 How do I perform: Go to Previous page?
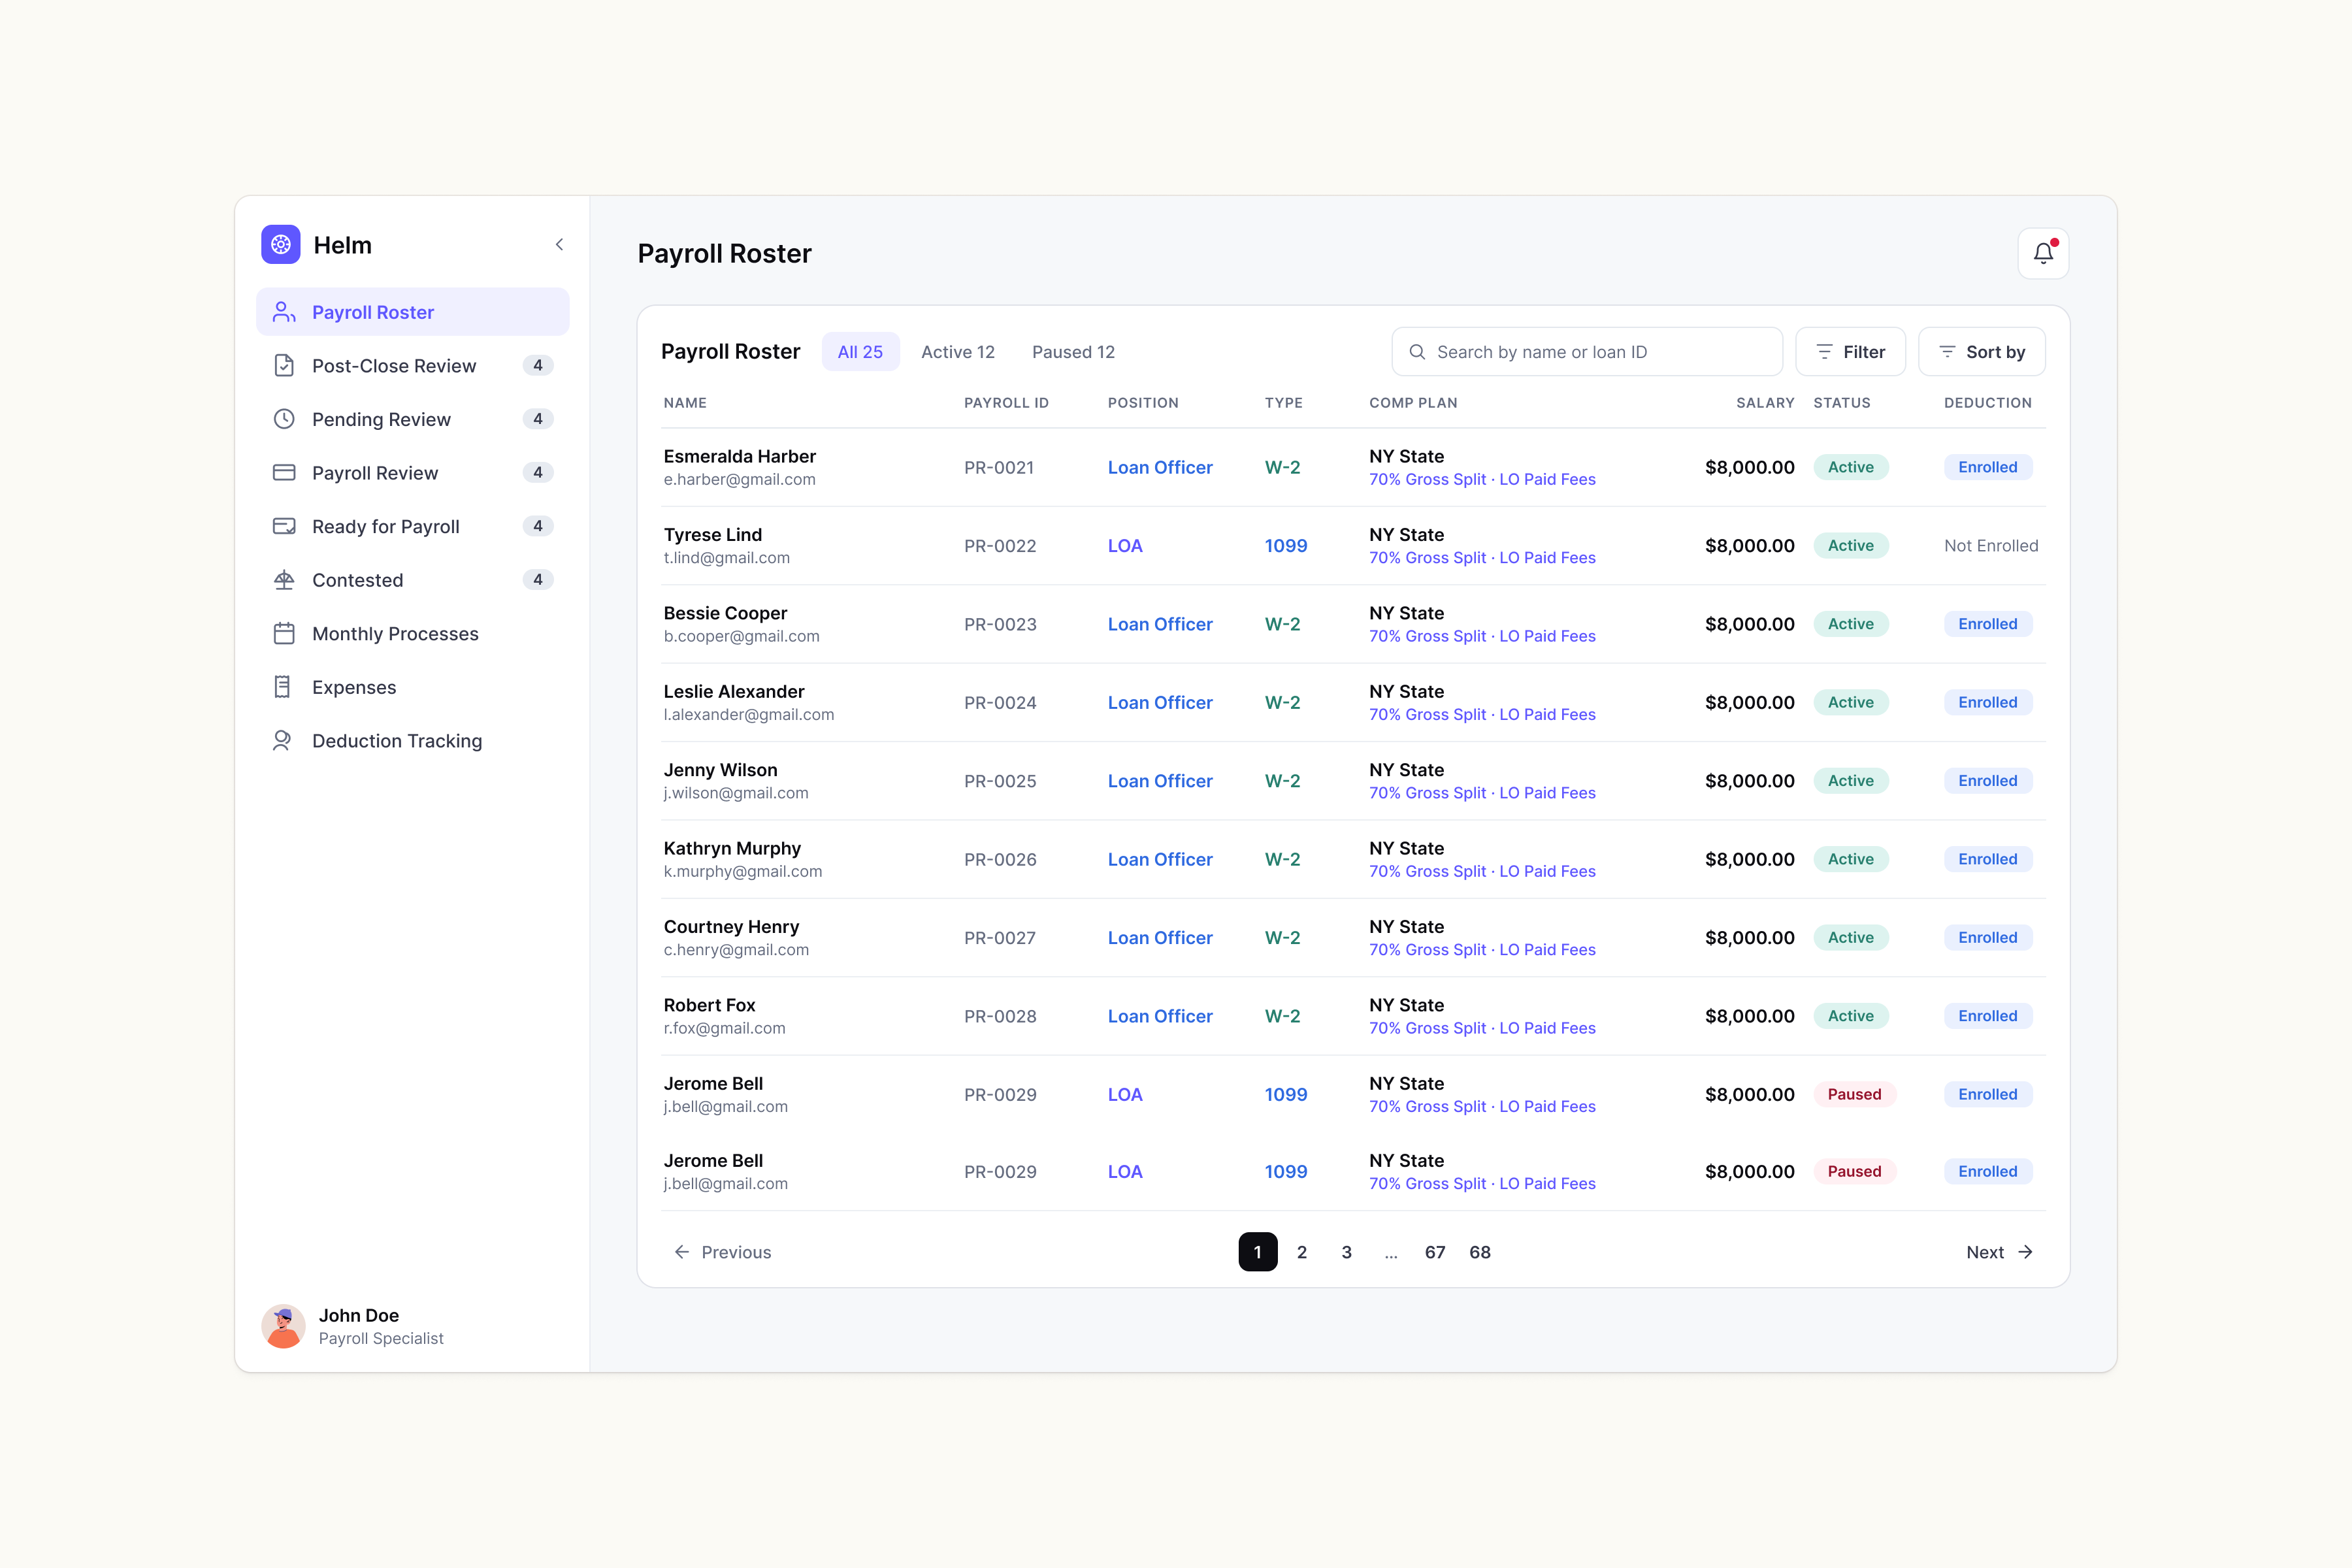coord(723,1252)
